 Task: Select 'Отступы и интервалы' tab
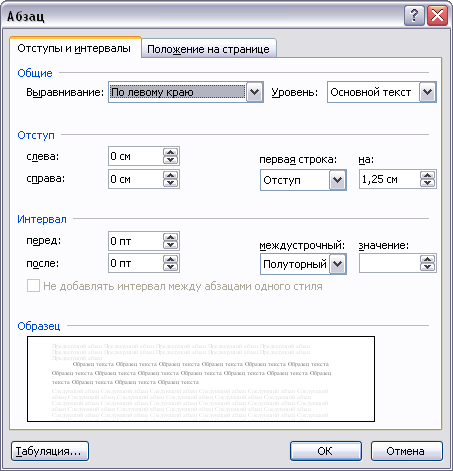point(75,48)
